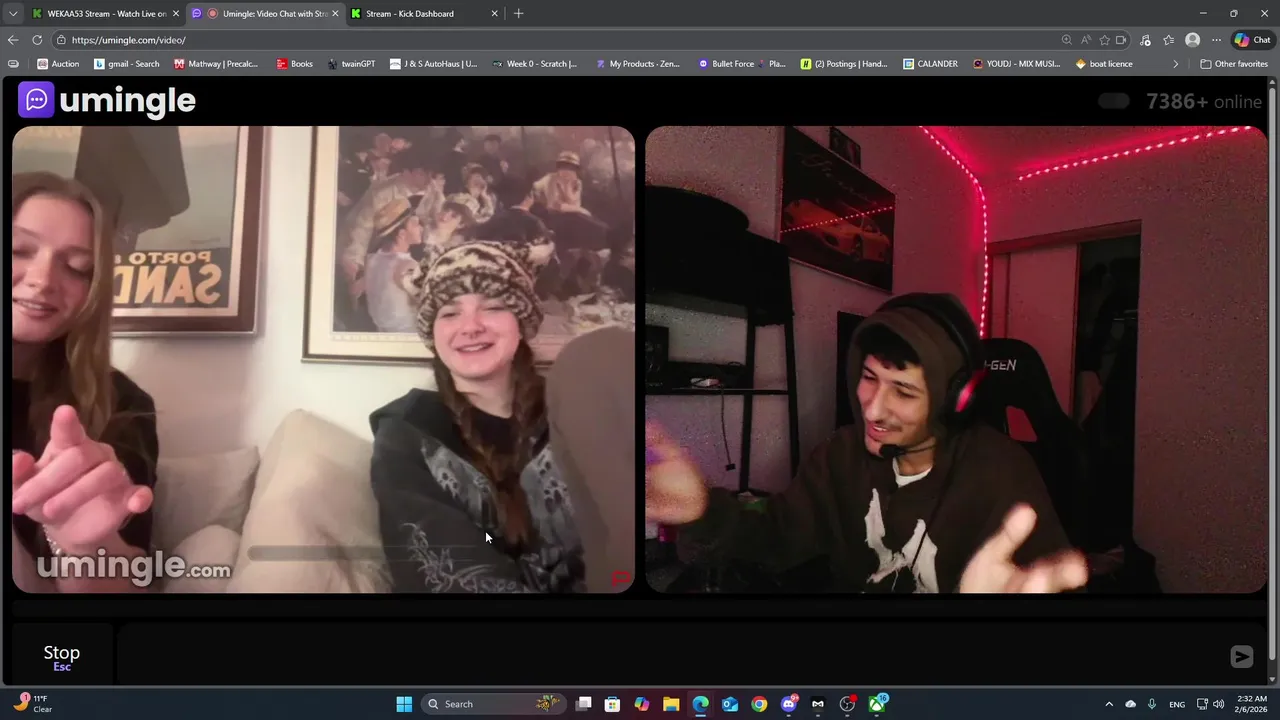Screen dimensions: 1280x720
Task: Show hidden system tray icons
Action: (1108, 704)
